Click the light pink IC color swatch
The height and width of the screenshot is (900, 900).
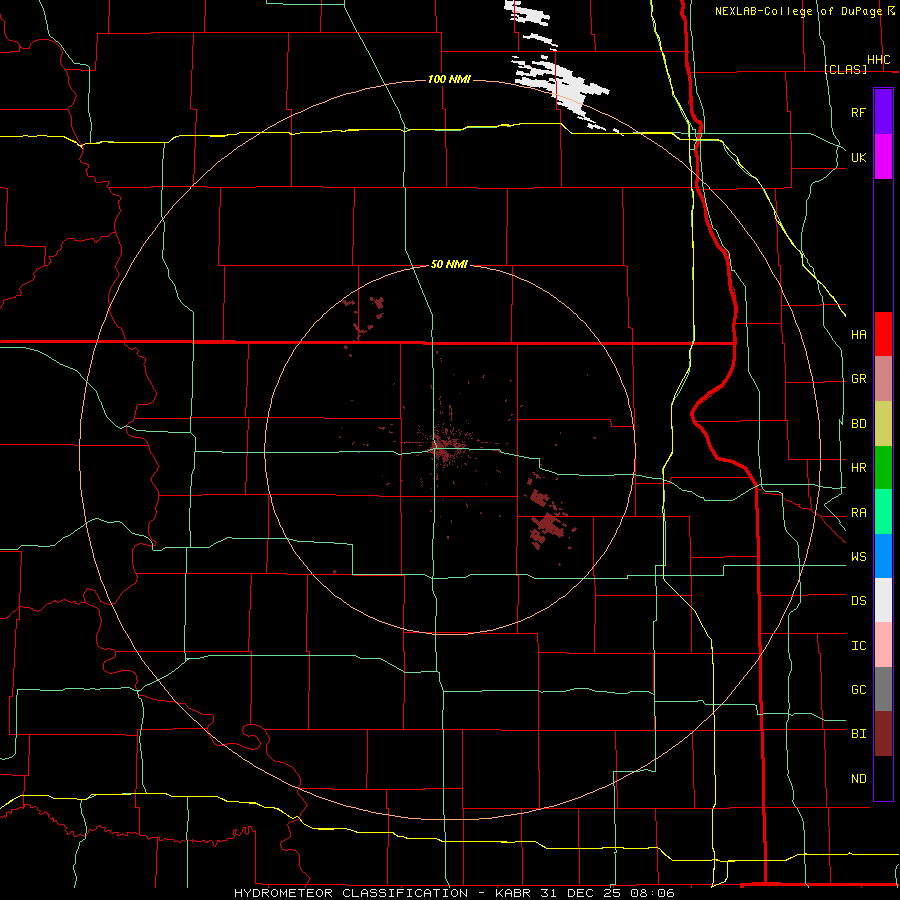[x=883, y=645]
